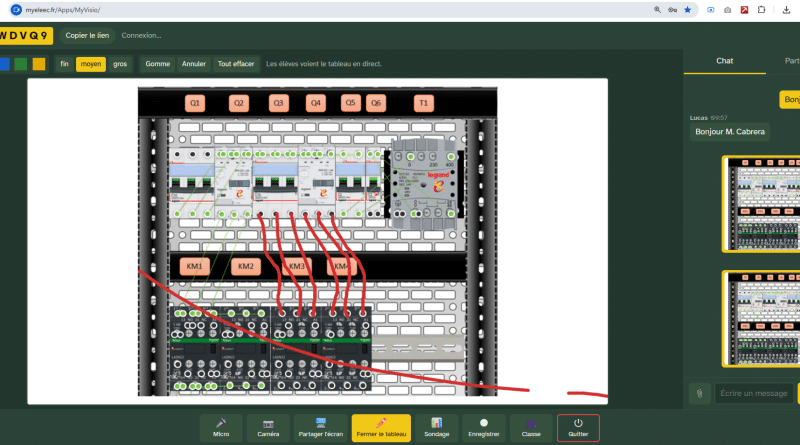Select the yellow pen color
The width and height of the screenshot is (800, 445).
point(39,64)
